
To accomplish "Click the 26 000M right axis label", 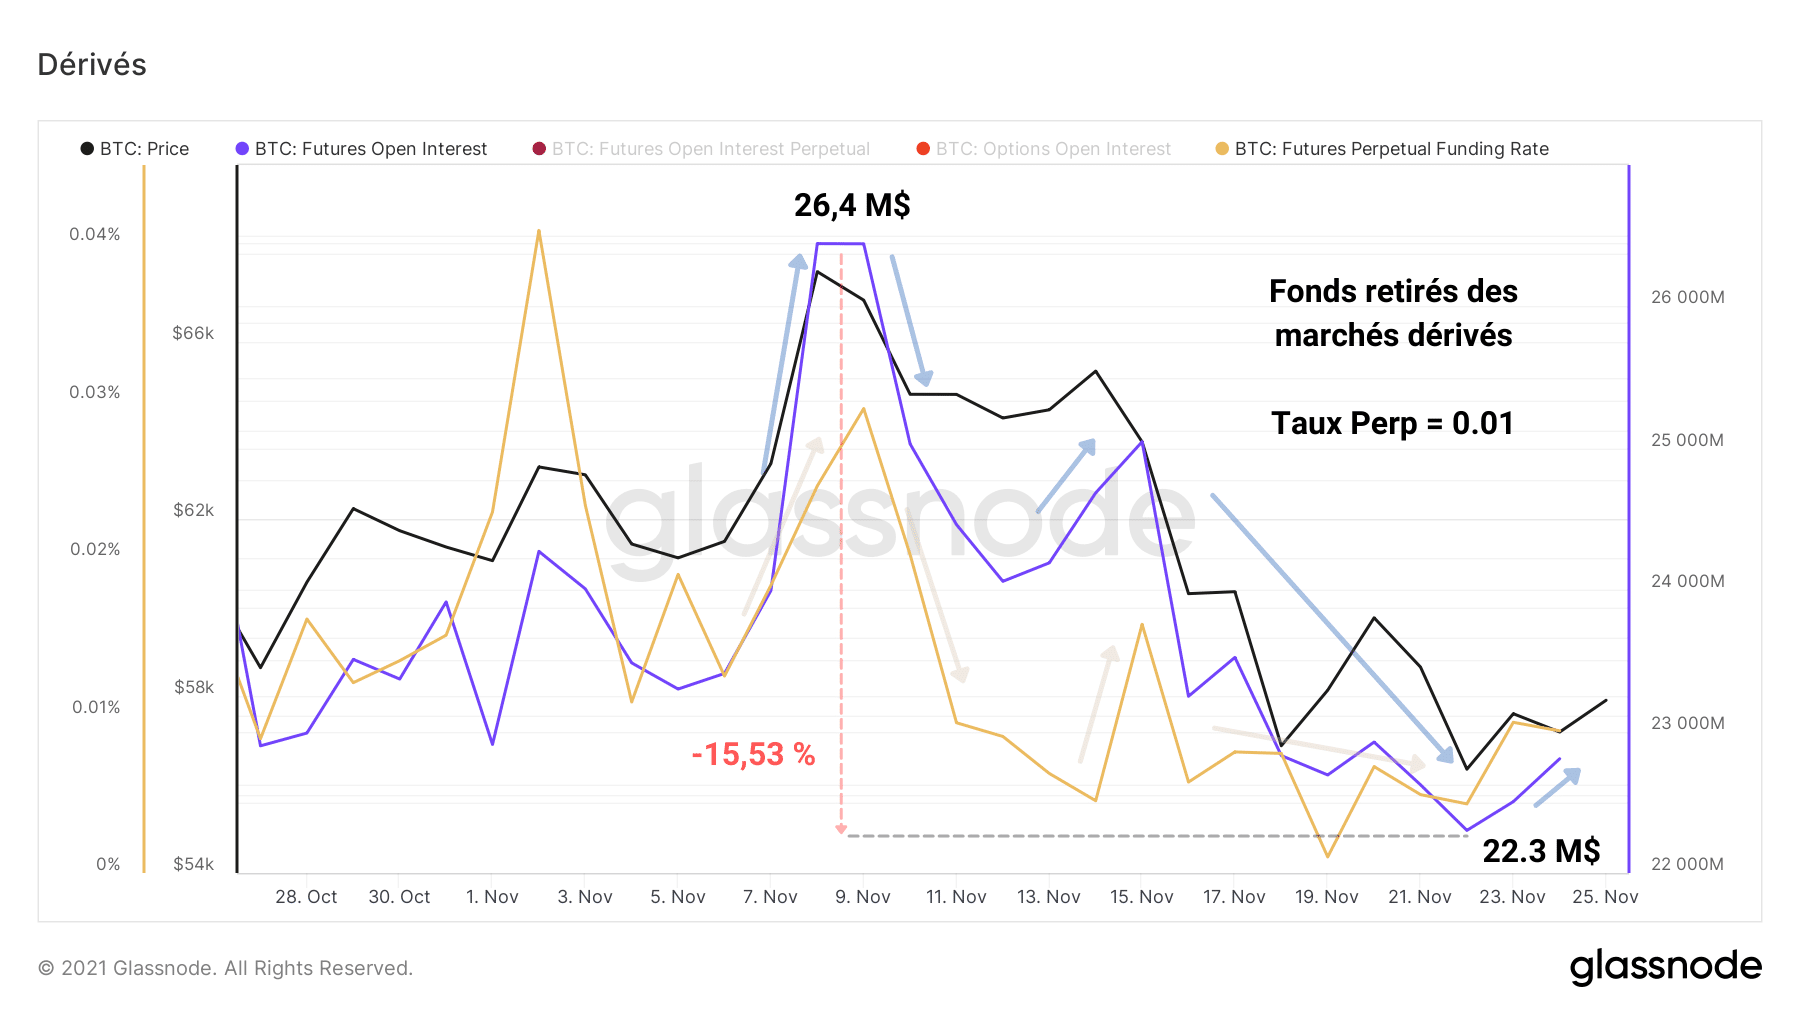I will [1687, 297].
